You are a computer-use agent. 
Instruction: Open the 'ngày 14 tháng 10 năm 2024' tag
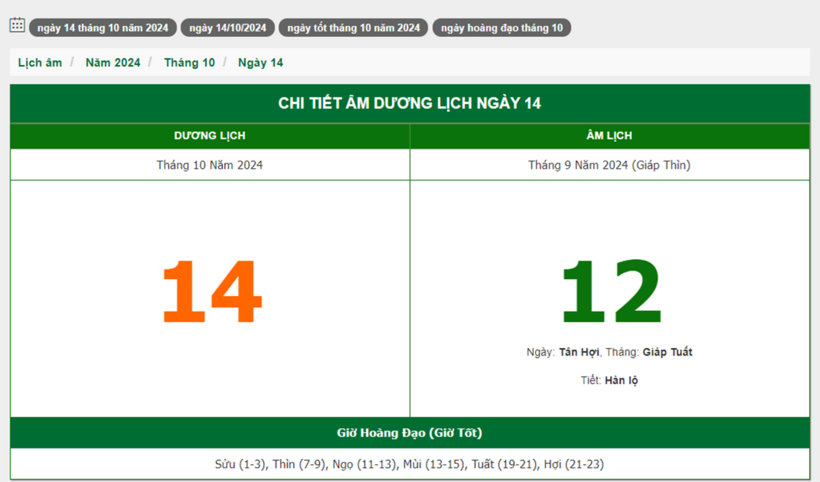click(x=102, y=28)
